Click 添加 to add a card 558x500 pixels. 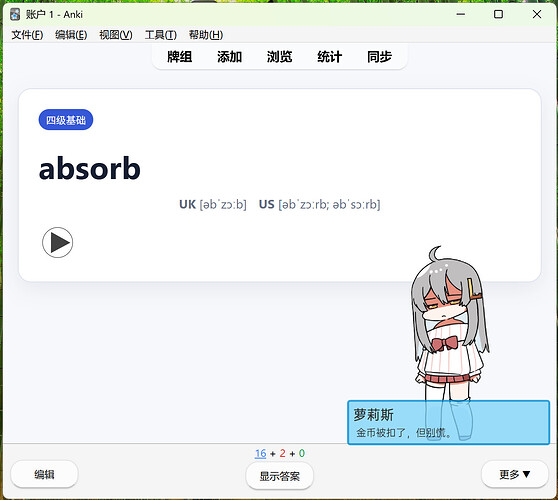[x=230, y=57]
